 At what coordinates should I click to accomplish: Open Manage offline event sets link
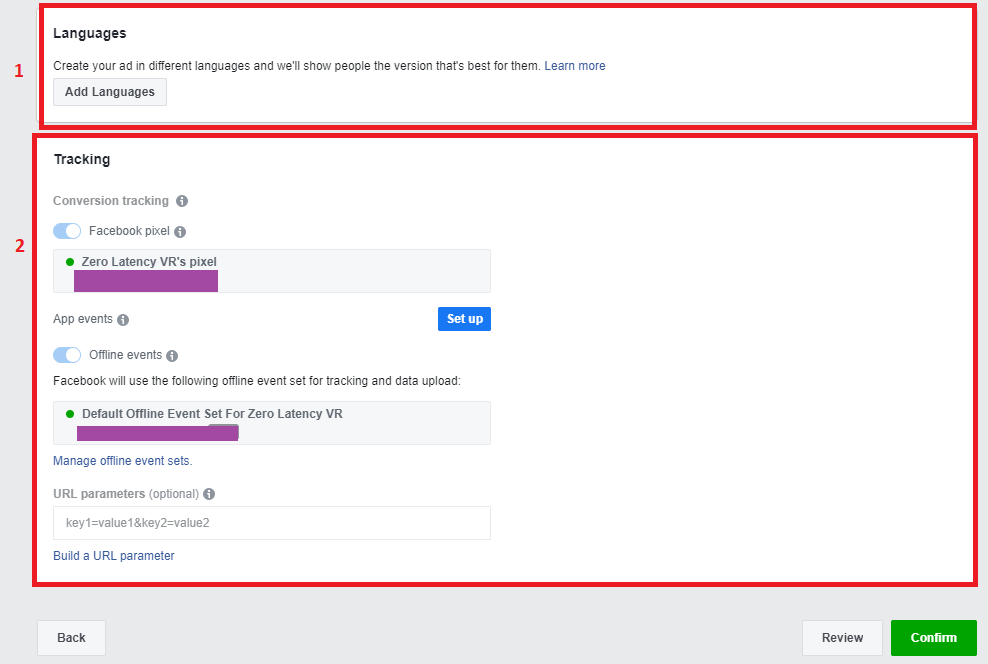[x=123, y=461]
